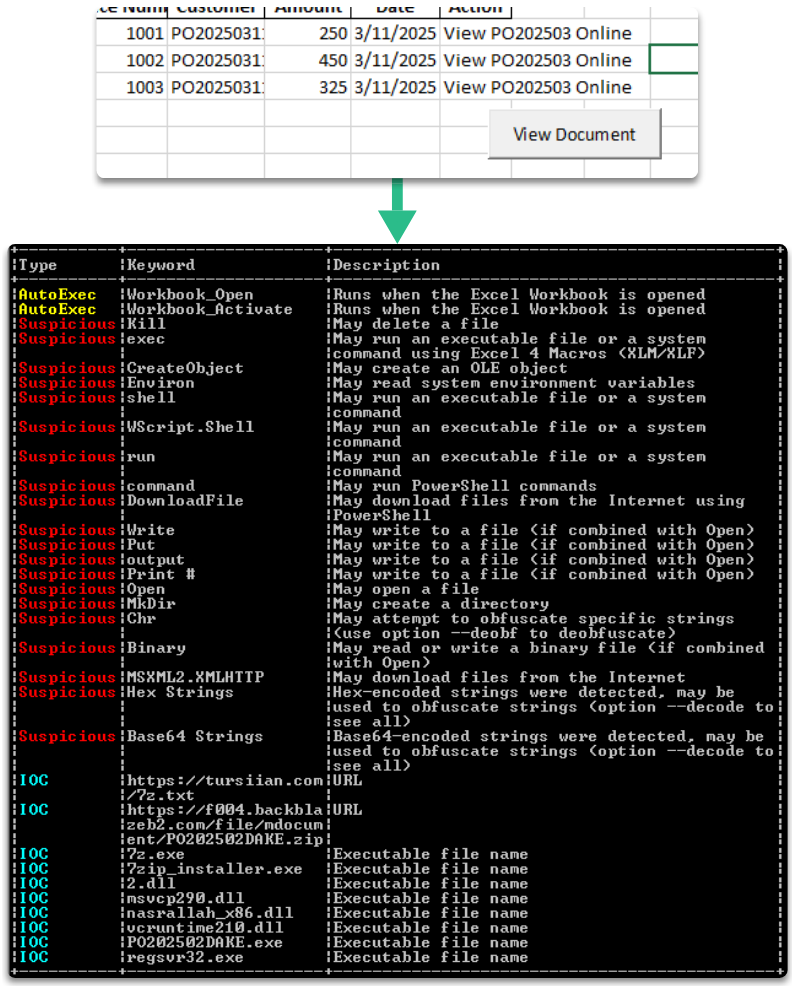The image size is (792, 986).
Task: Click the Keyword column header in terminal
Action: pos(161,265)
